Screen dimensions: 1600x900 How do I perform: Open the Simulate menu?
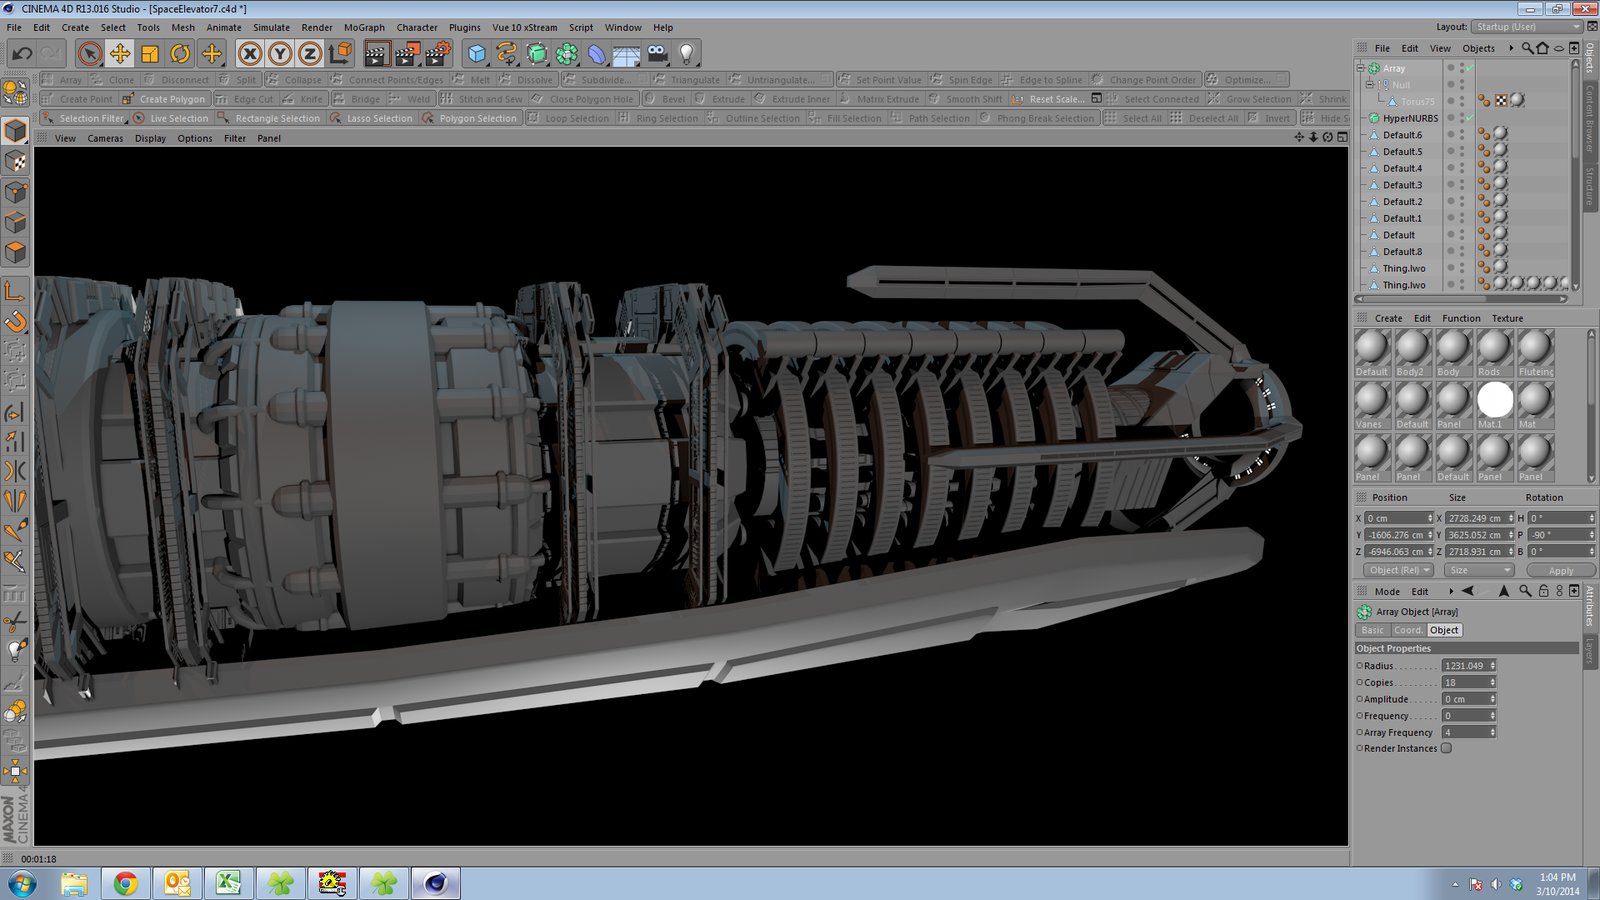[x=271, y=27]
